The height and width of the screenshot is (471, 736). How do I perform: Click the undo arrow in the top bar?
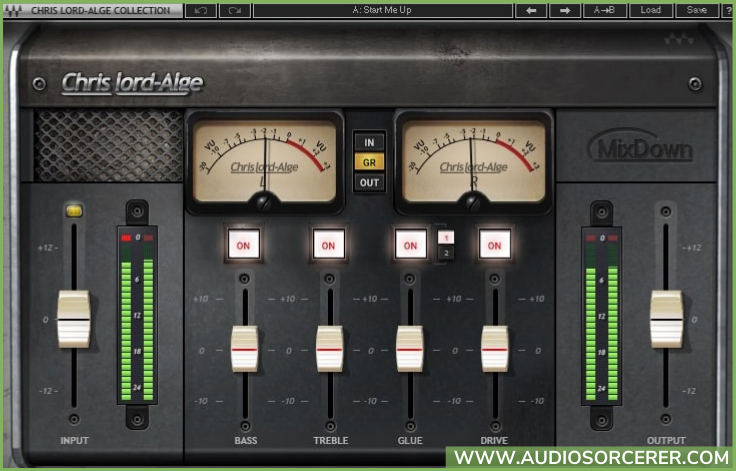tap(201, 10)
